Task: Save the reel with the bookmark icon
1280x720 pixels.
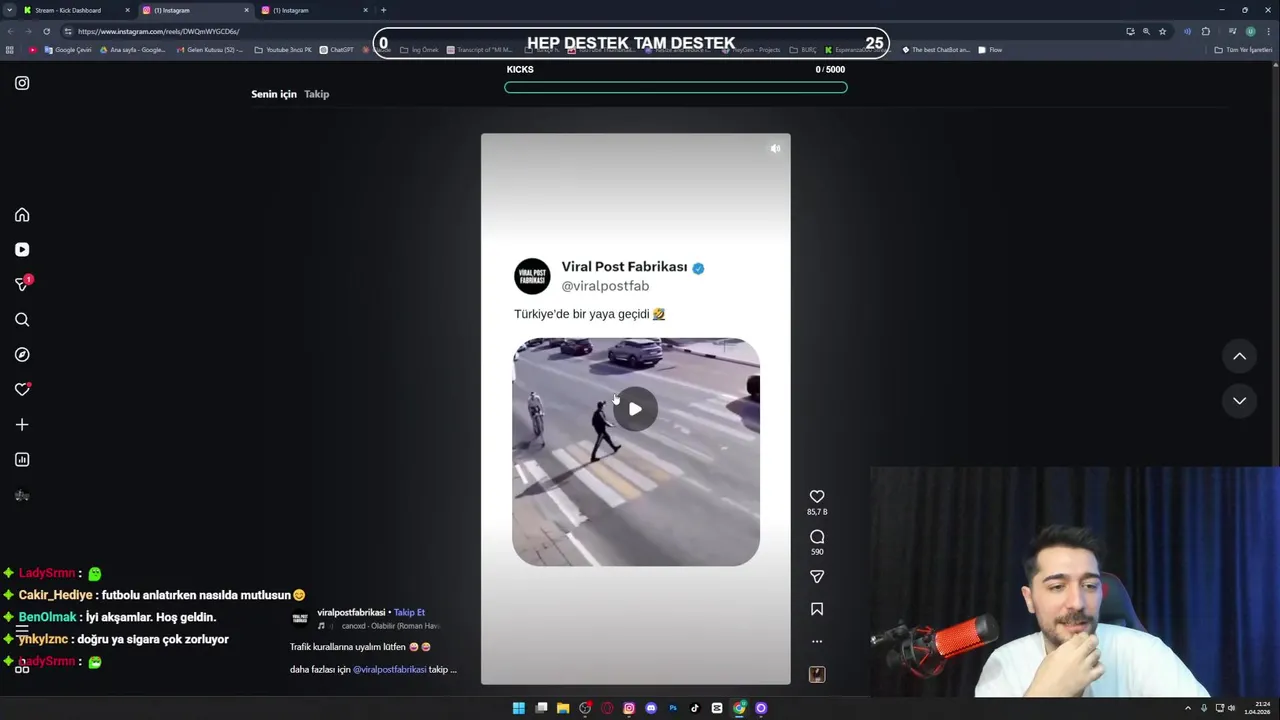Action: coord(817,609)
